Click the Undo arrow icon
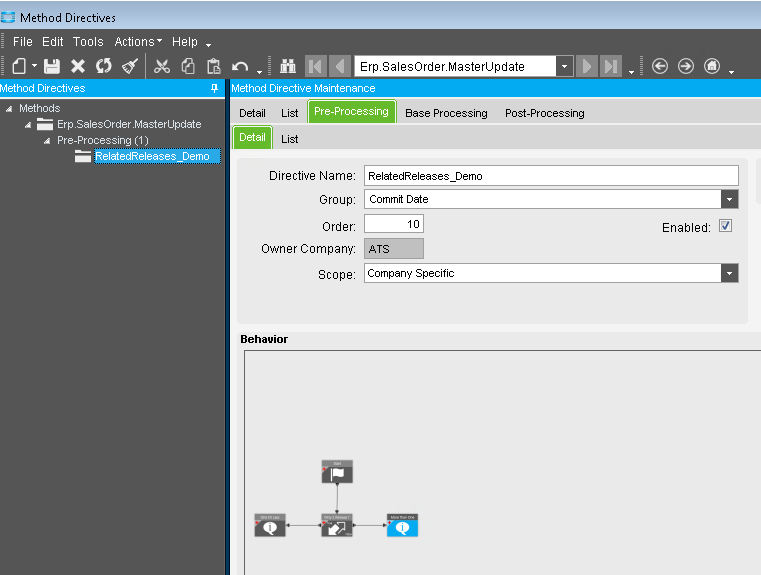The width and height of the screenshot is (761, 575). pyautogui.click(x=240, y=66)
